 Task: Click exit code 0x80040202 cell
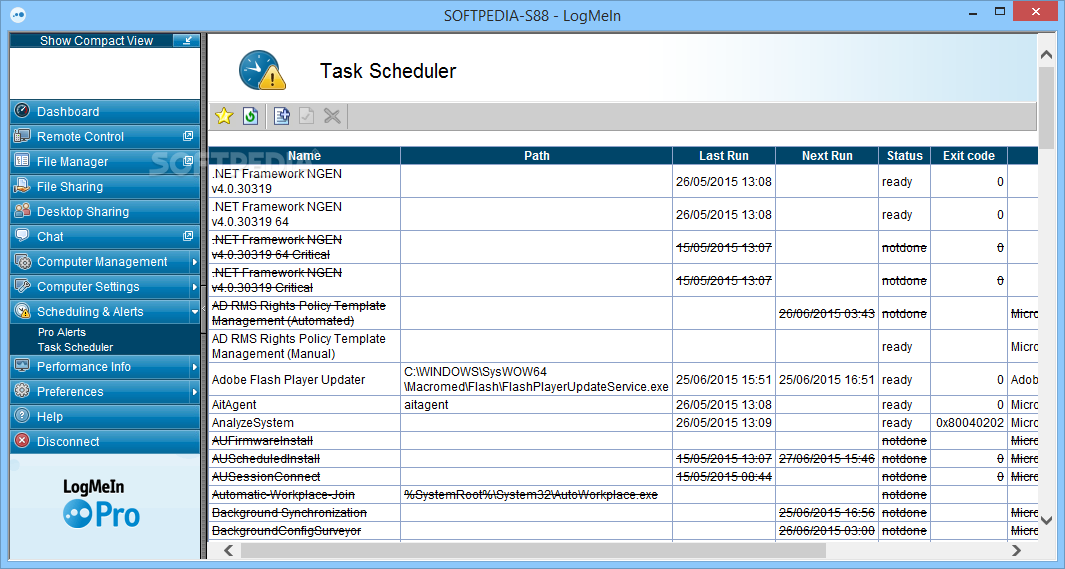969,422
